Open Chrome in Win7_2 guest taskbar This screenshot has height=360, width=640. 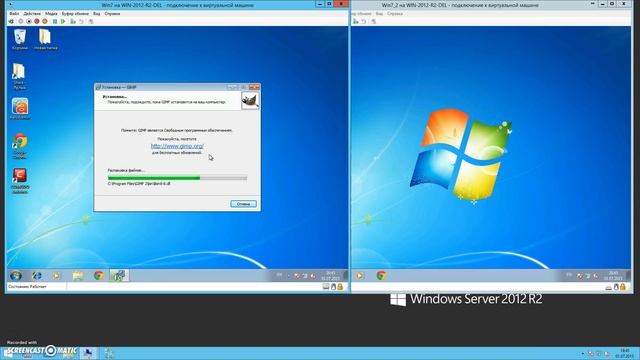[381, 276]
